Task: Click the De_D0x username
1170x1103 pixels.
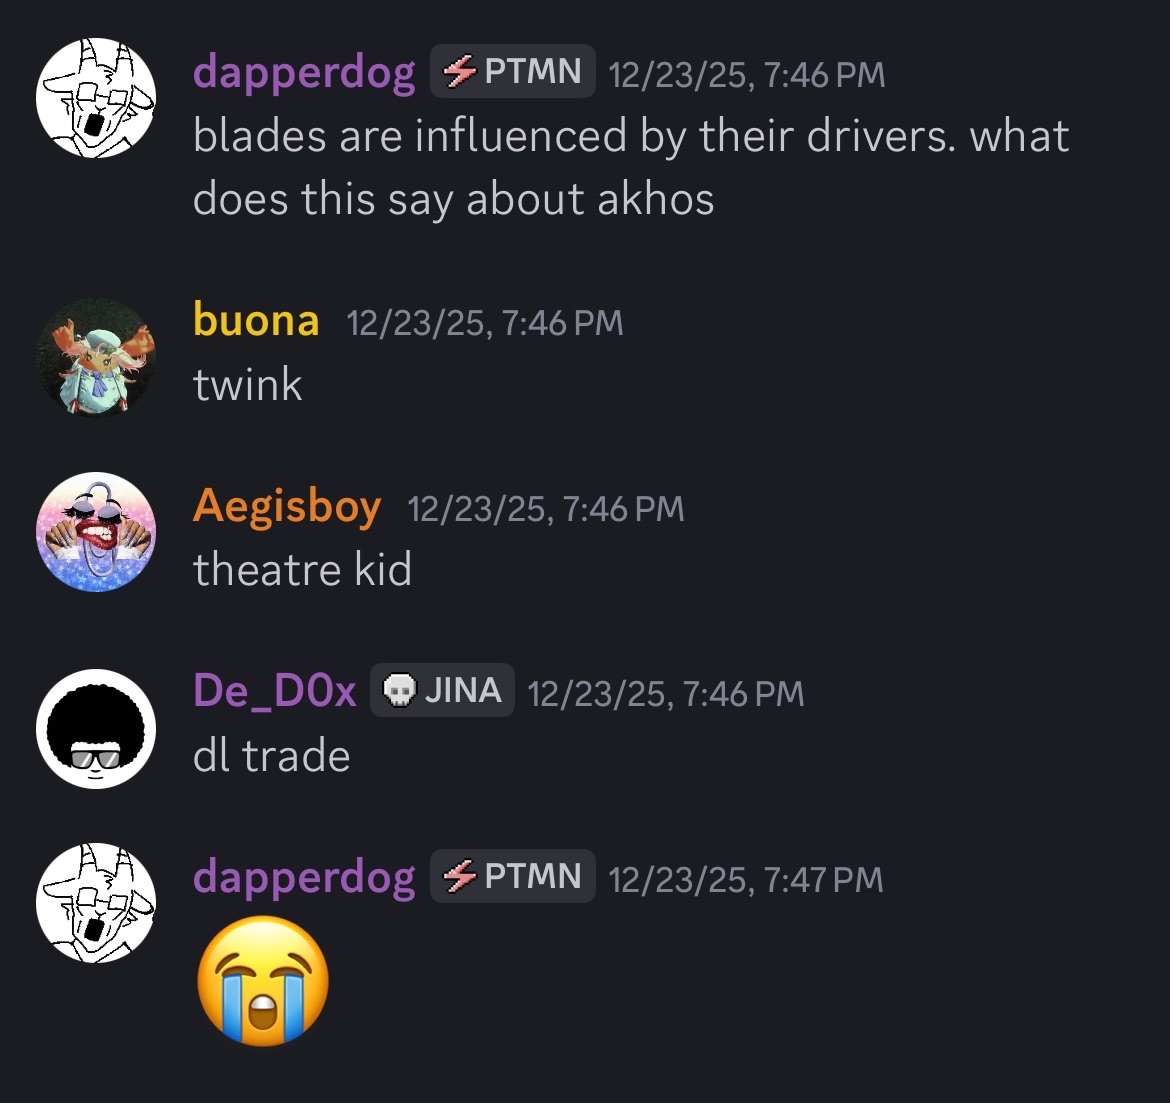Action: click(275, 691)
